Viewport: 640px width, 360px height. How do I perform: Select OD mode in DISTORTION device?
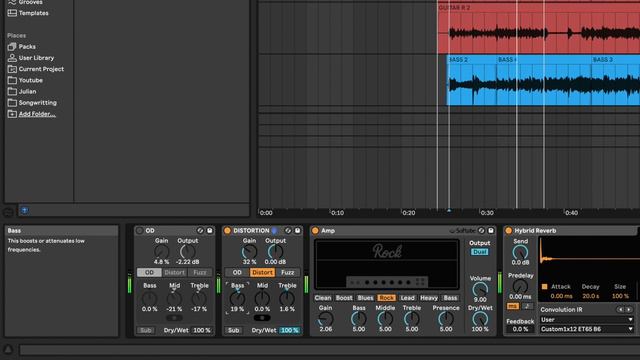237,272
